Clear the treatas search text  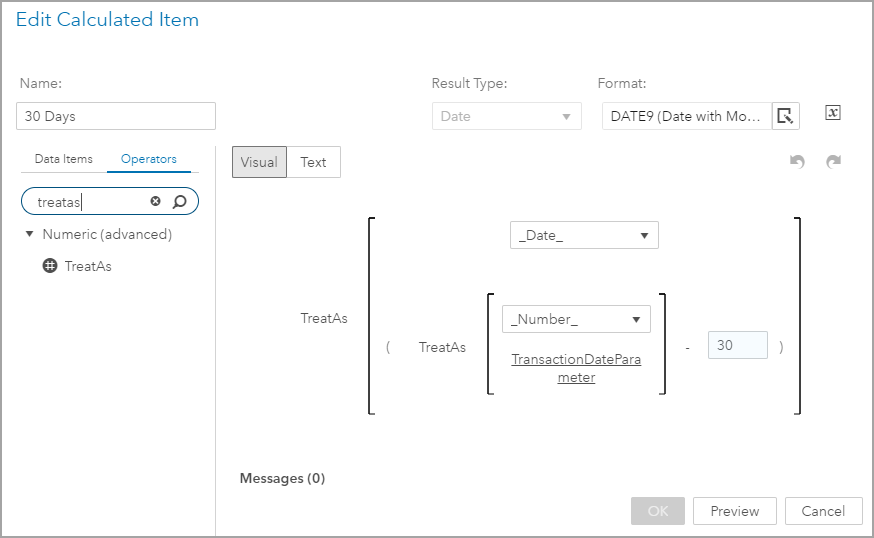155,202
